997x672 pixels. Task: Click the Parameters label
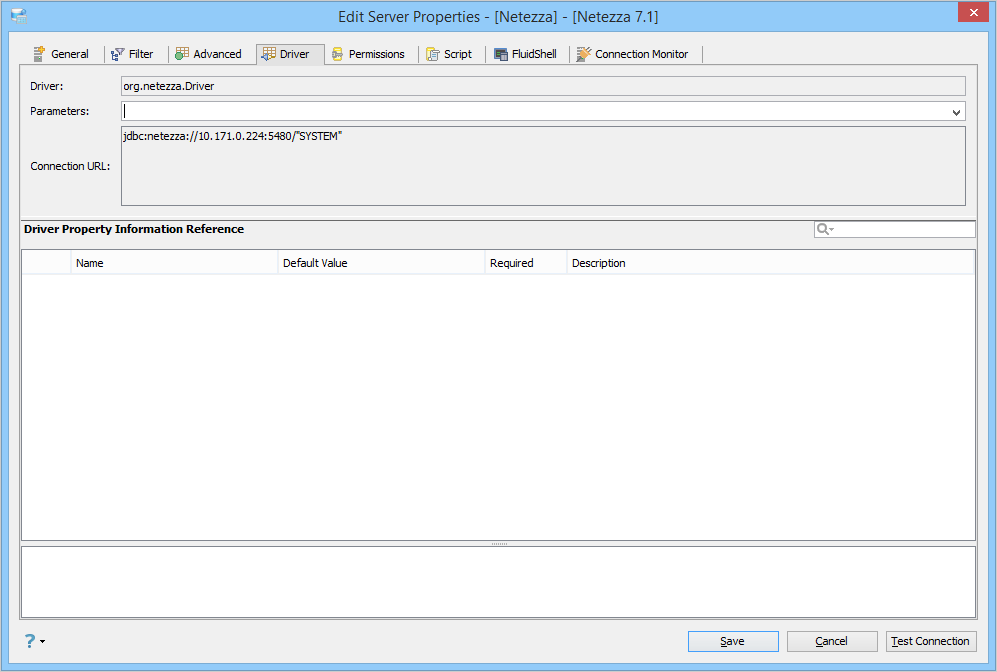click(59, 111)
